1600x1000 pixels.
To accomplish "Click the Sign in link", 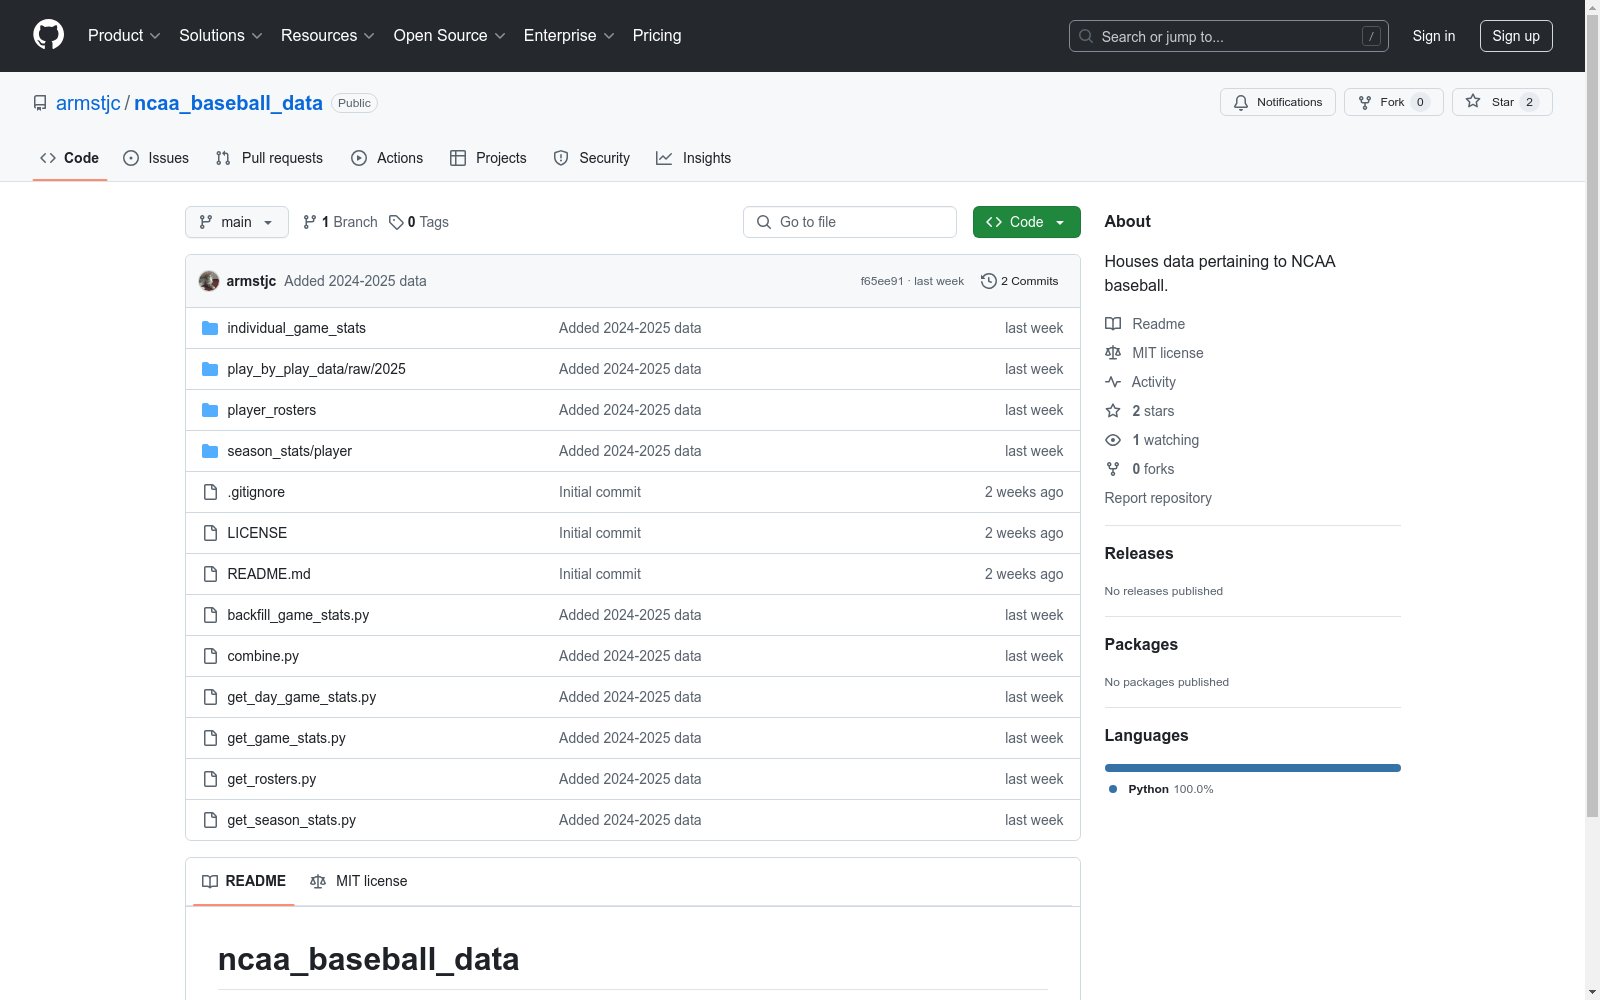I will coord(1433,36).
